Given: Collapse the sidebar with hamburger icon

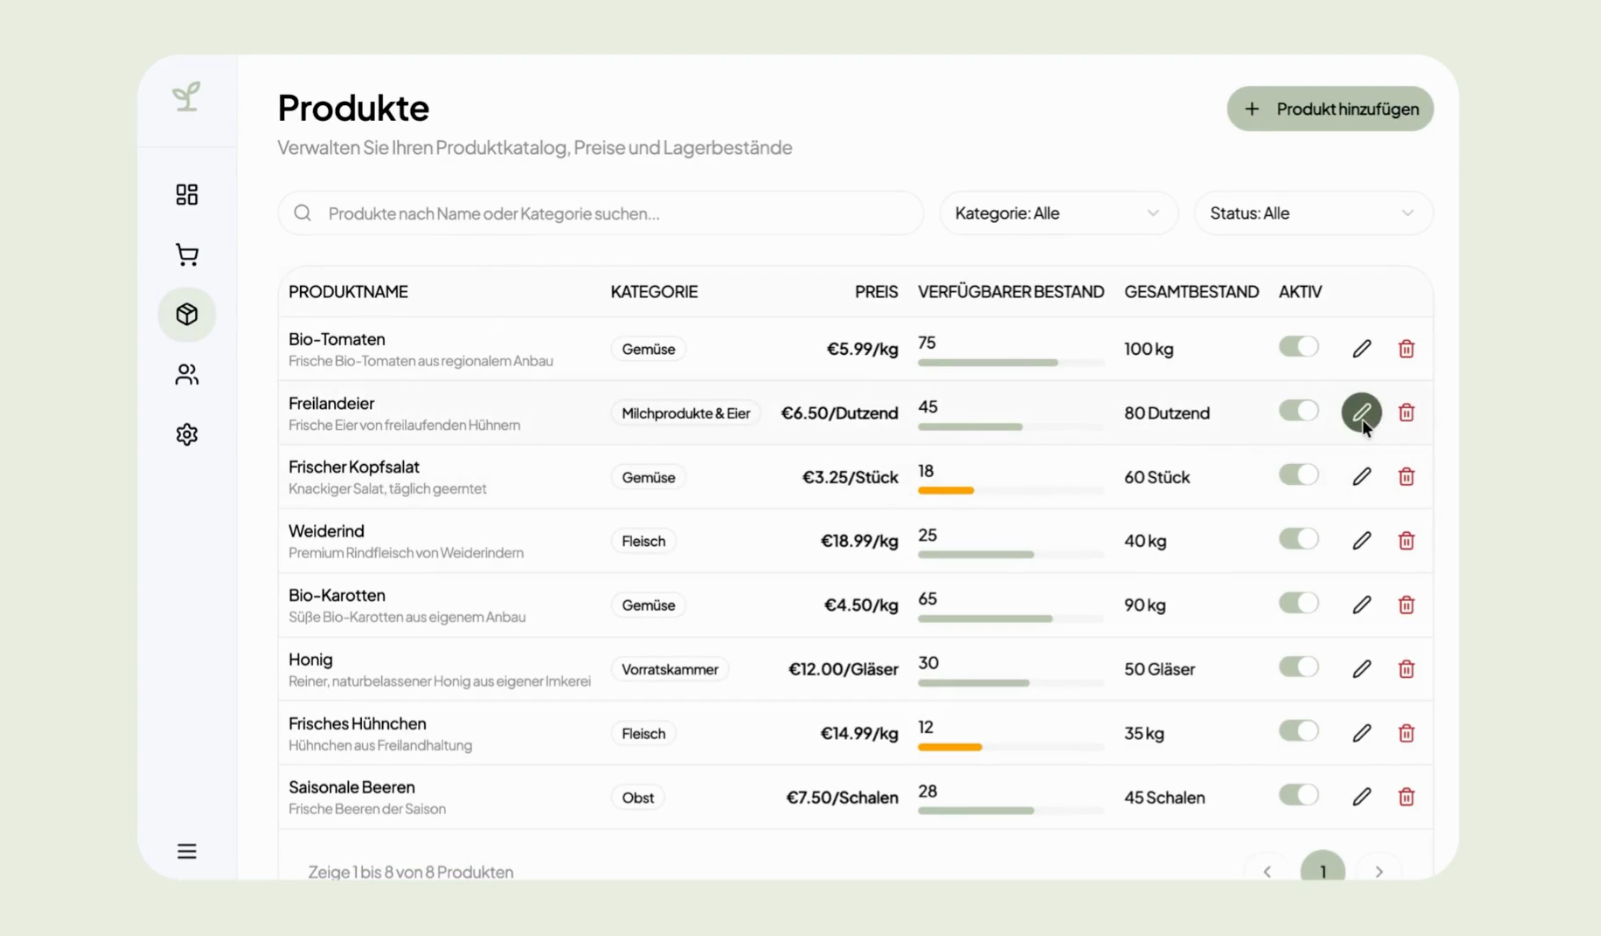Looking at the screenshot, I should tap(186, 851).
